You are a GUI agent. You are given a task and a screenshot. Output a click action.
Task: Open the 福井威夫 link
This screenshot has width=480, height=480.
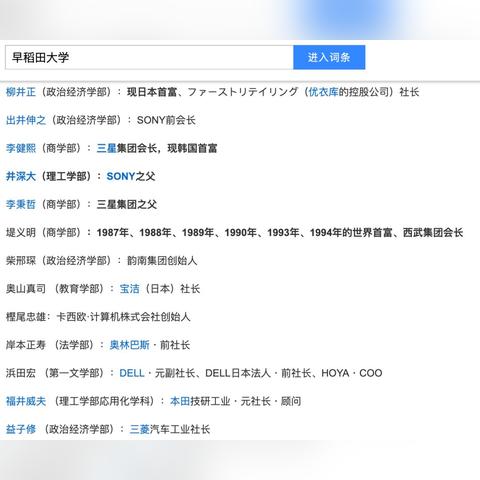click(x=26, y=401)
